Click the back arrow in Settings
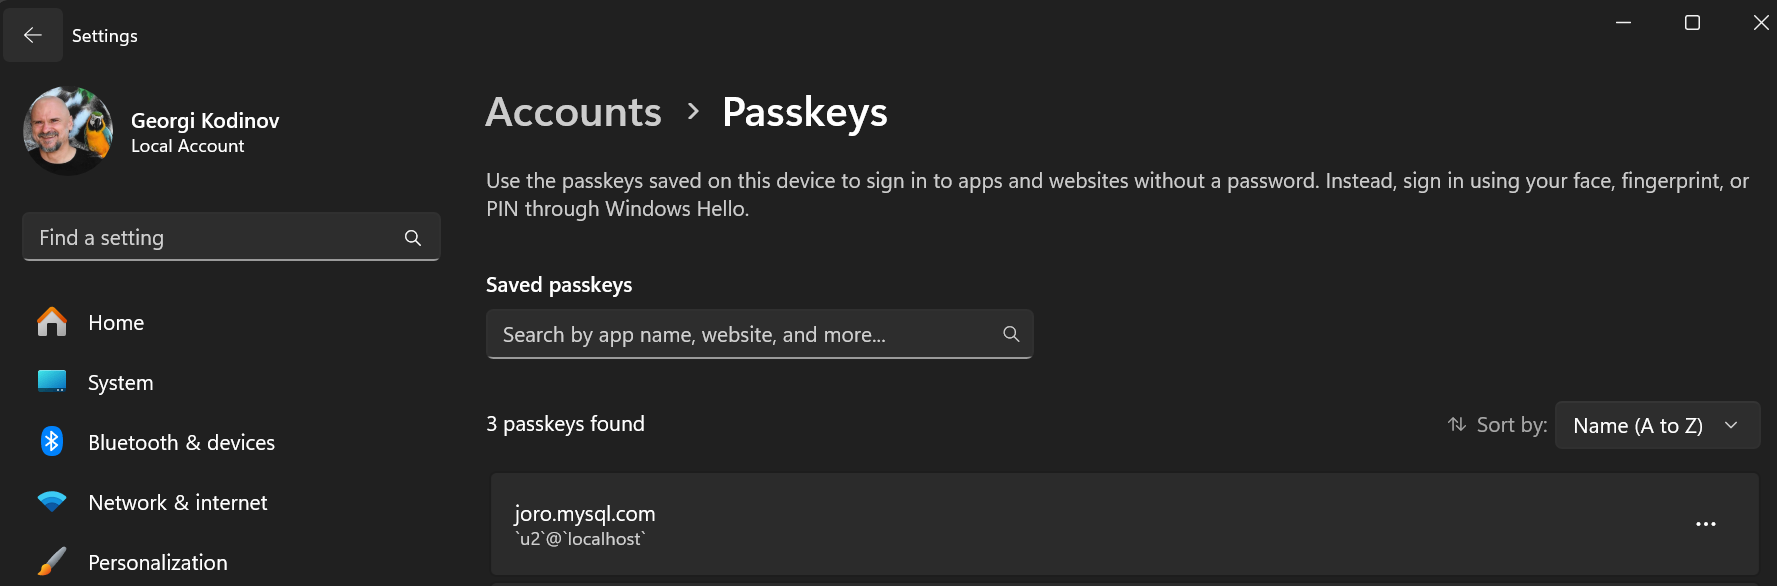 click(x=32, y=34)
